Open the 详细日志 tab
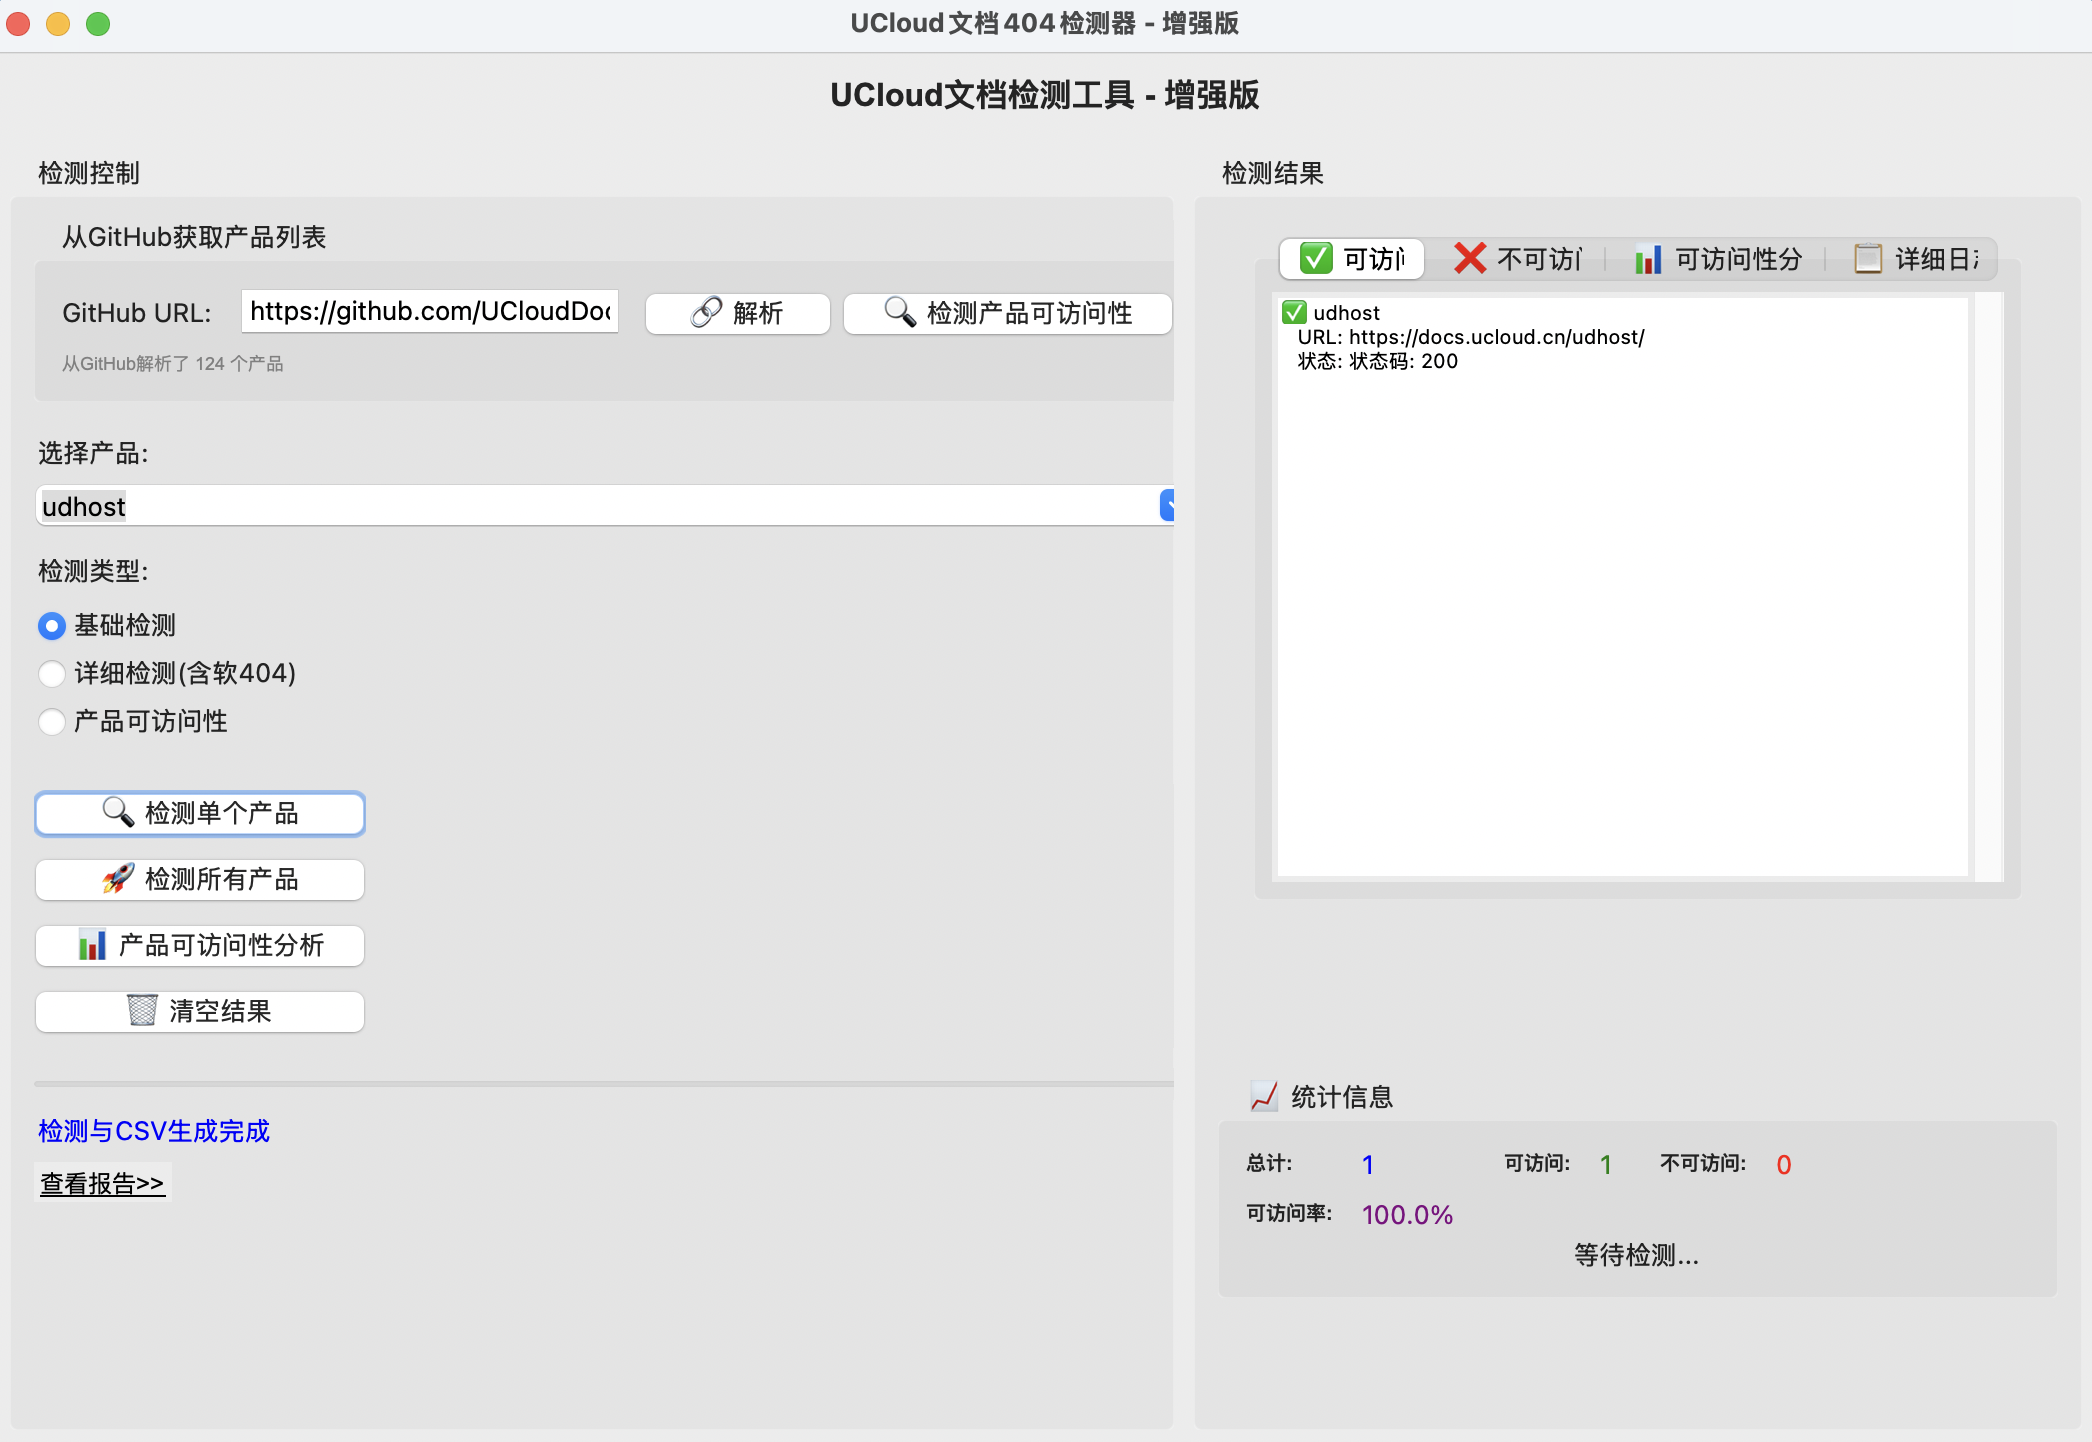 tap(1914, 258)
